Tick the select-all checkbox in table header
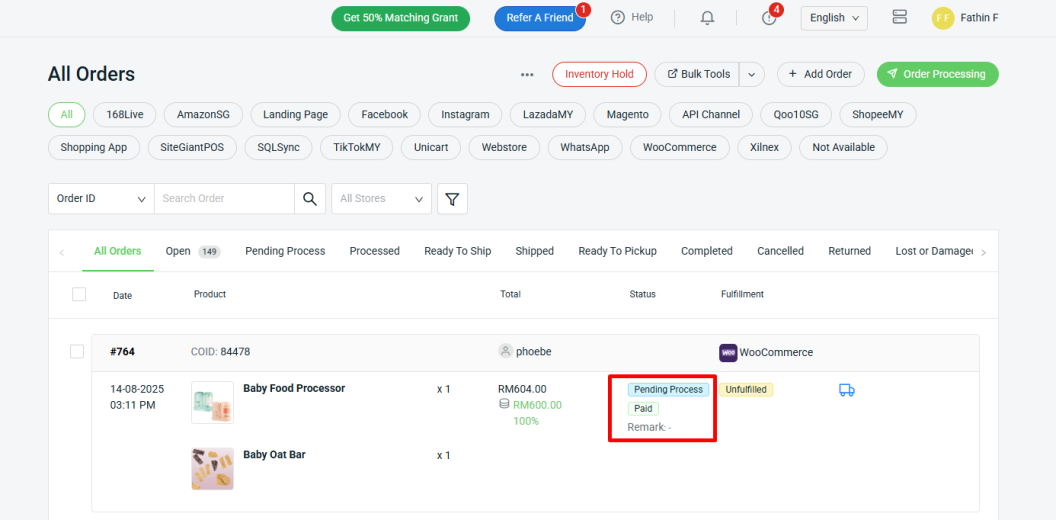The height and width of the screenshot is (520, 1056). click(79, 294)
